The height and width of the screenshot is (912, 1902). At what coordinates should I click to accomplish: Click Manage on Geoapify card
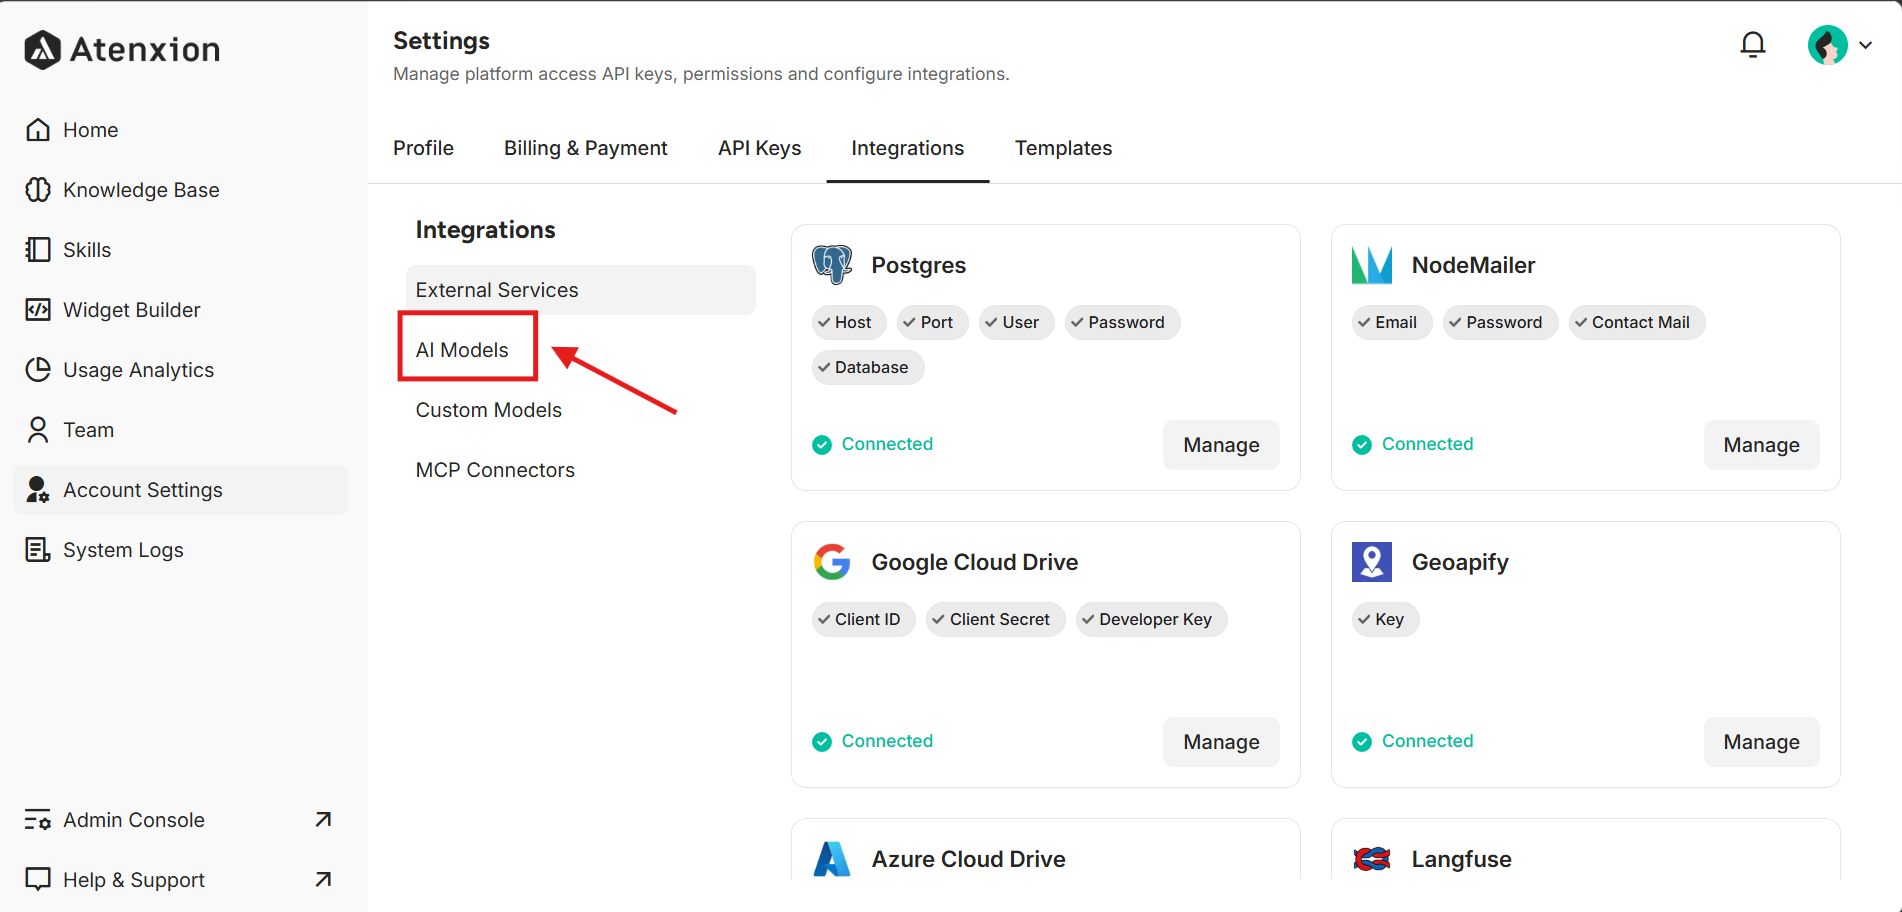tap(1761, 742)
